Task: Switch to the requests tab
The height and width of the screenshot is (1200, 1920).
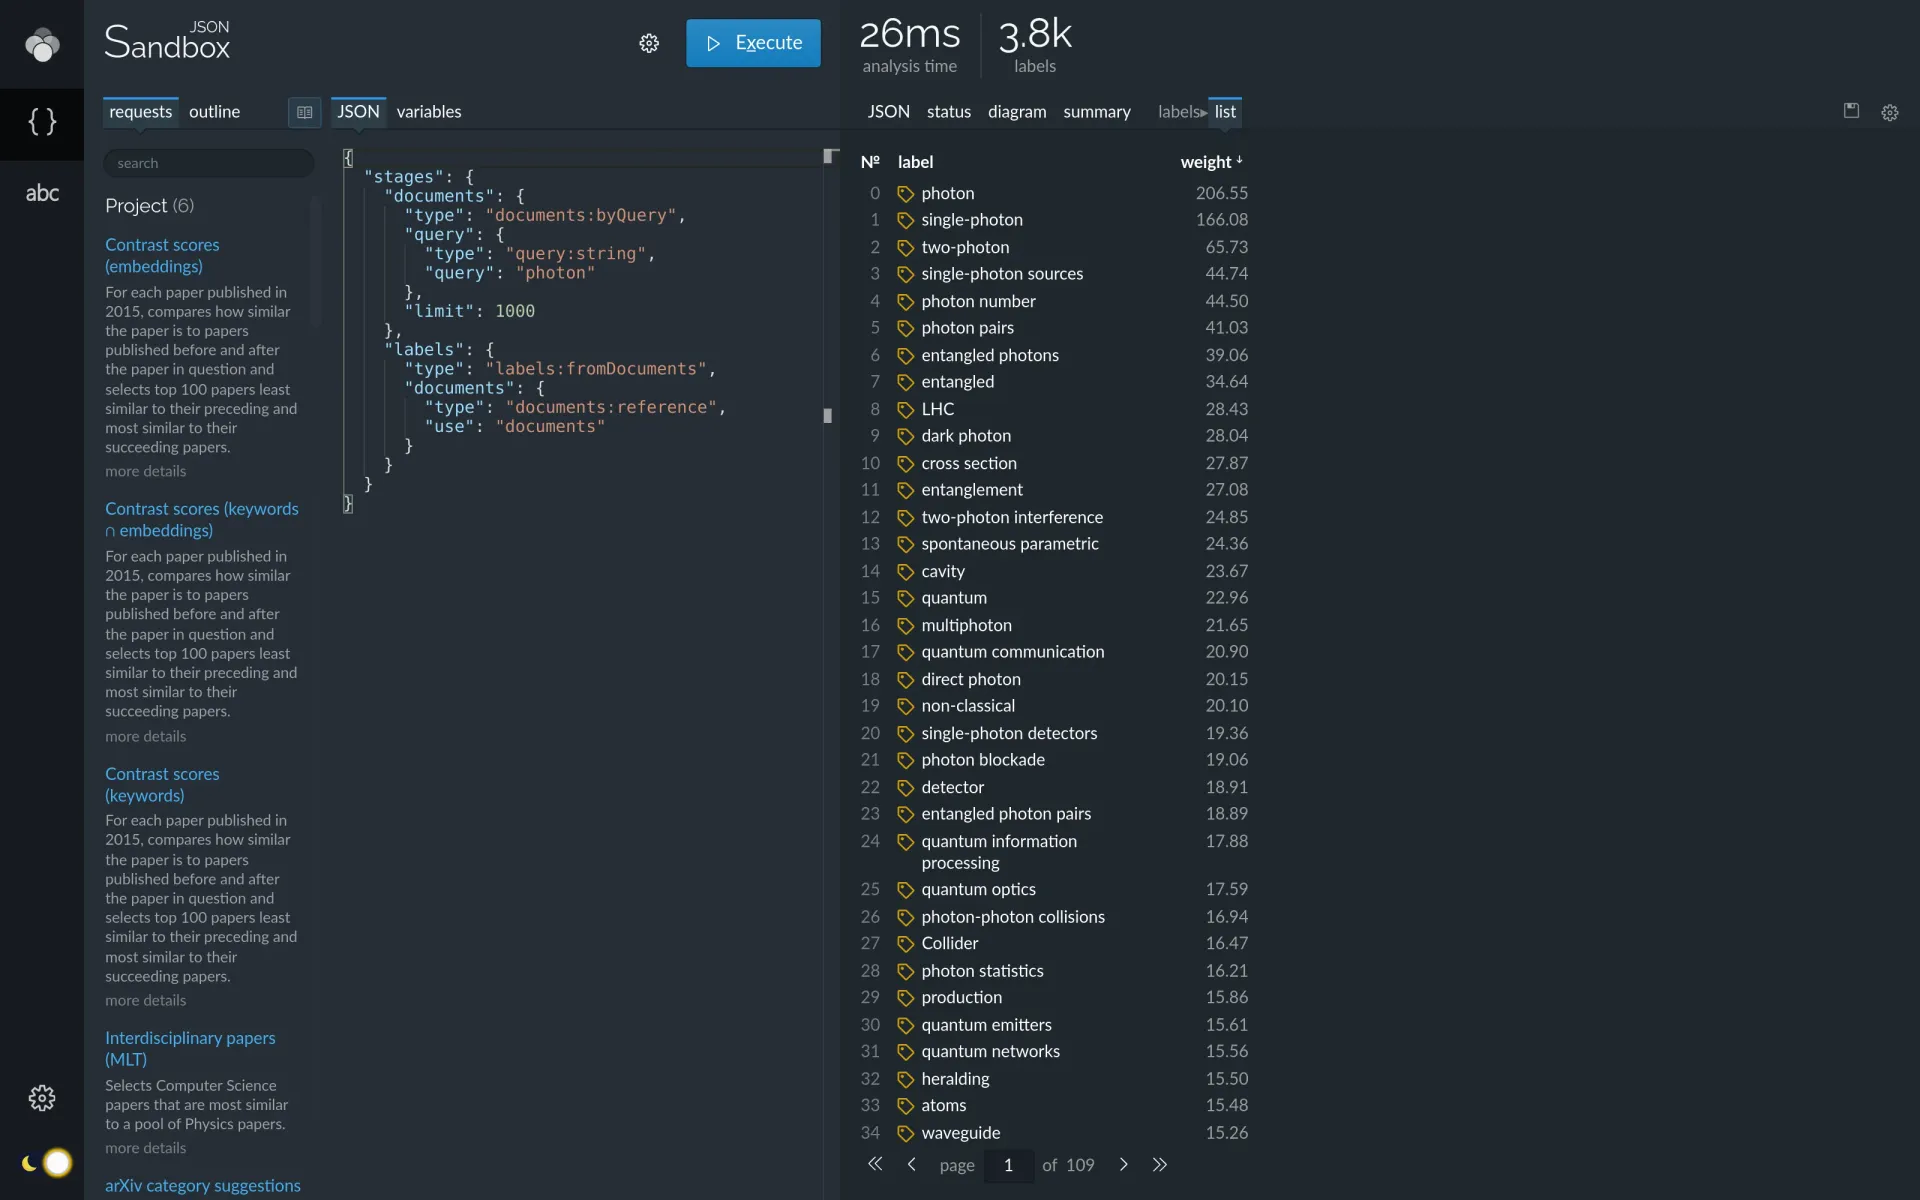Action: [x=140, y=111]
